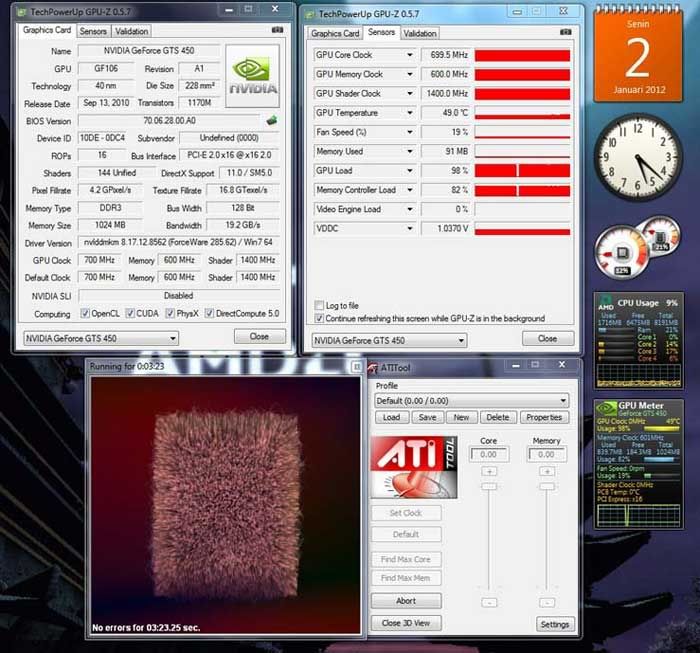Screen dimensions: 700x653
Task: Open the GPU Load sensor dropdown
Action: pos(409,171)
